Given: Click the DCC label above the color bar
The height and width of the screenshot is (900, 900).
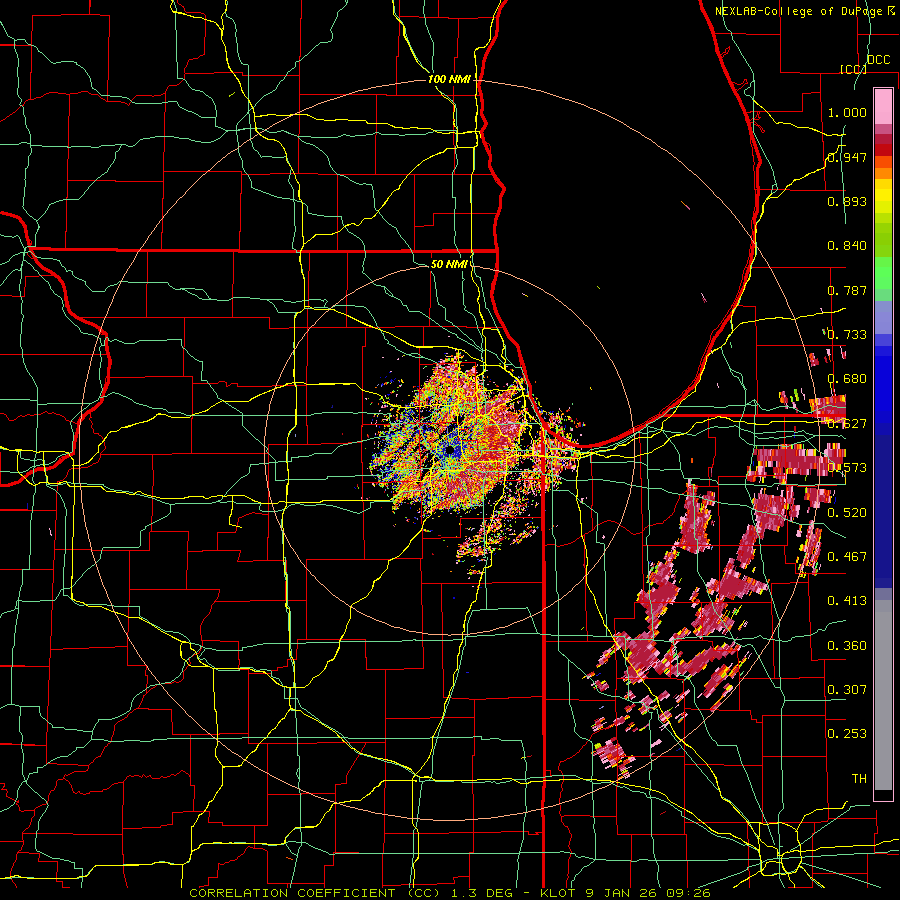Looking at the screenshot, I should (x=878, y=60).
